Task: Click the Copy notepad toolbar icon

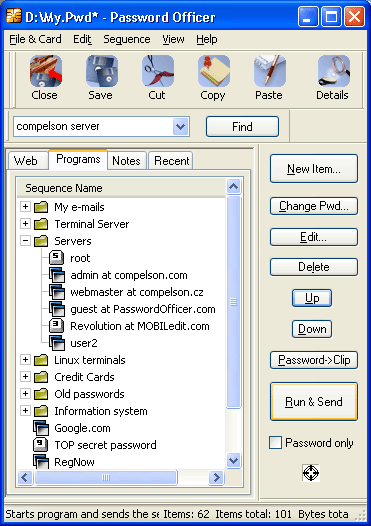Action: [x=214, y=71]
